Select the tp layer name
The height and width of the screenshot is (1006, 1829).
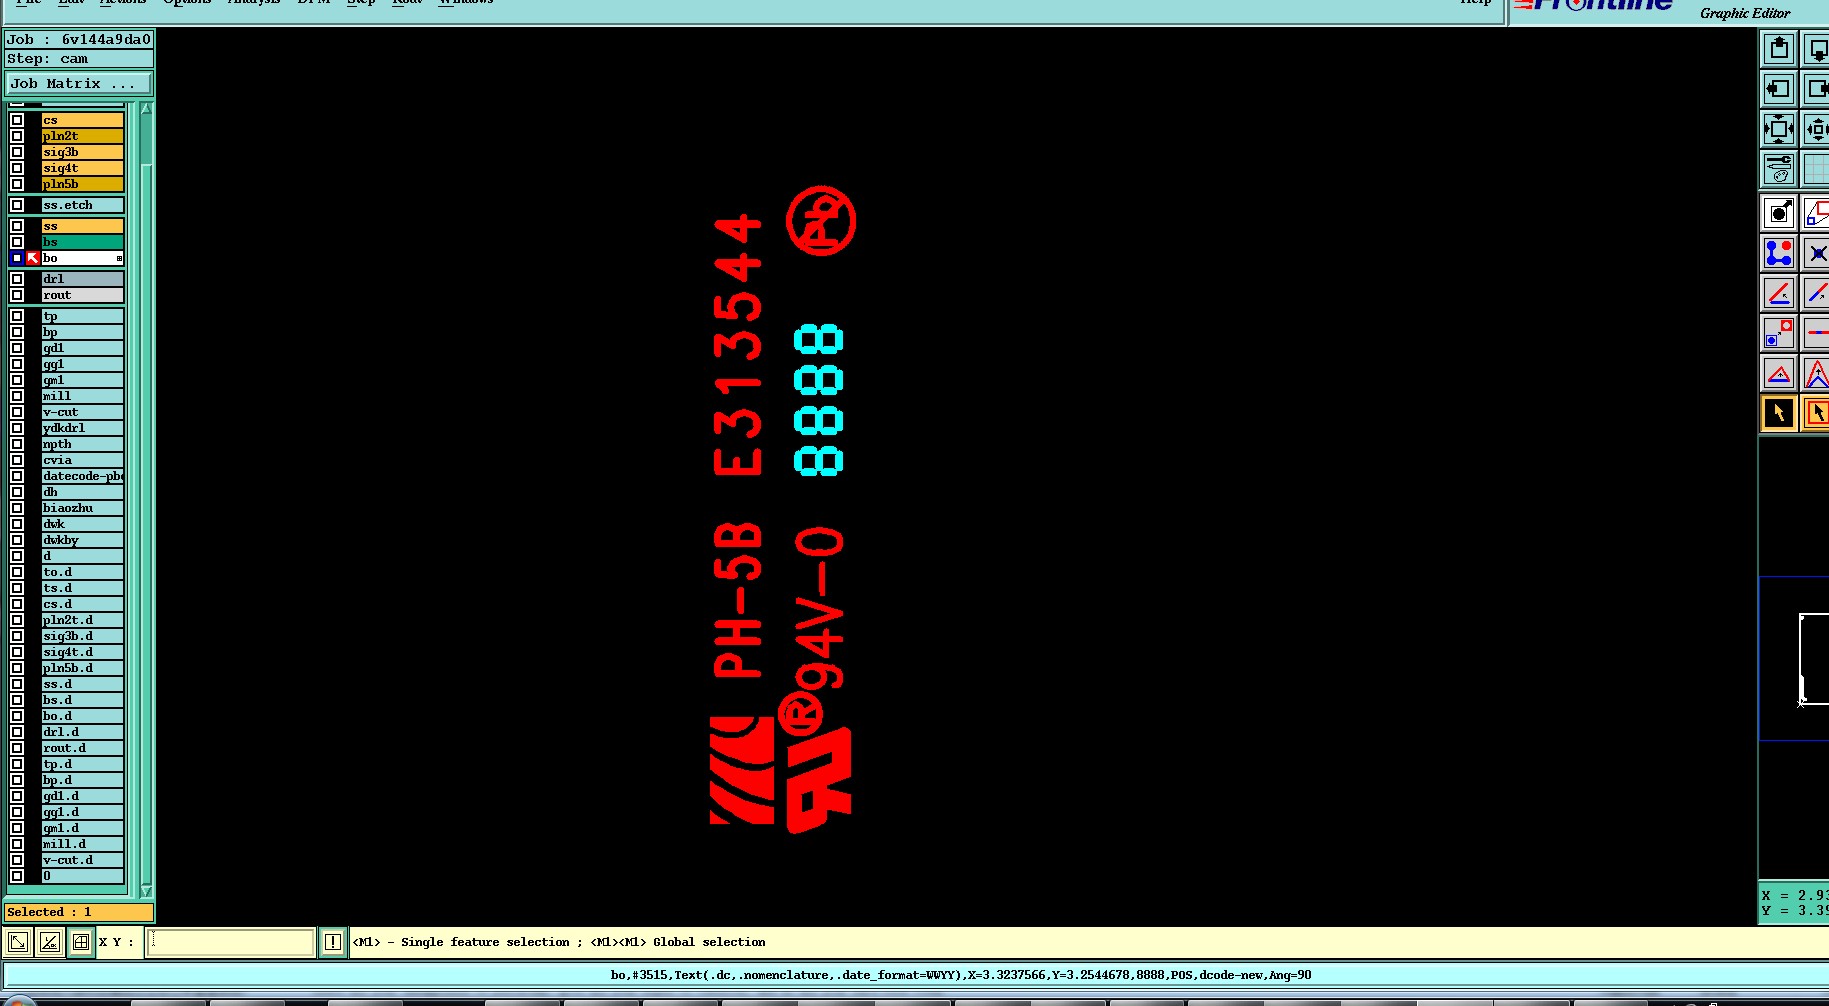point(83,316)
